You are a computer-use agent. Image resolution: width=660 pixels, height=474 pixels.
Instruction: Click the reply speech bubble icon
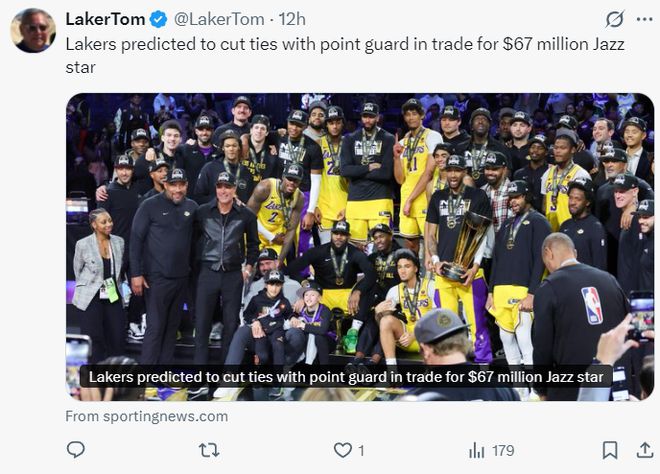[76, 450]
